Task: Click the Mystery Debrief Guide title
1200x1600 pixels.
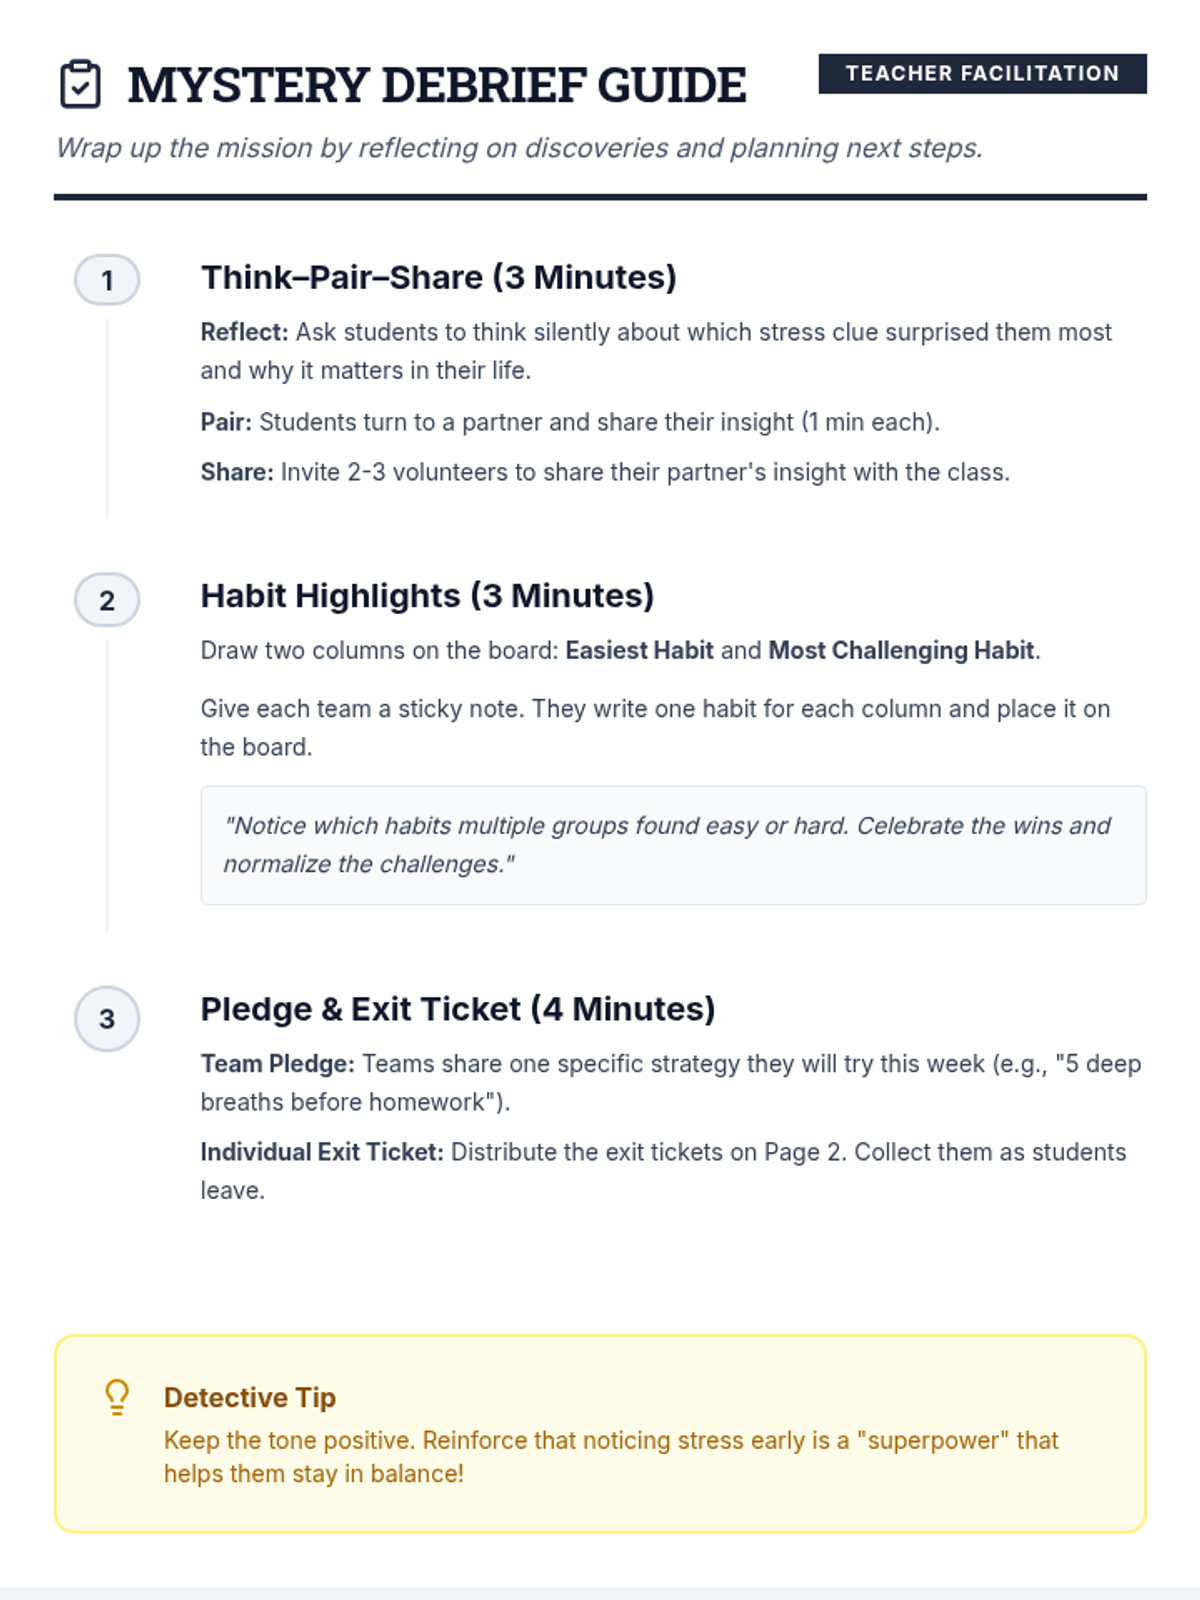Action: coord(437,85)
